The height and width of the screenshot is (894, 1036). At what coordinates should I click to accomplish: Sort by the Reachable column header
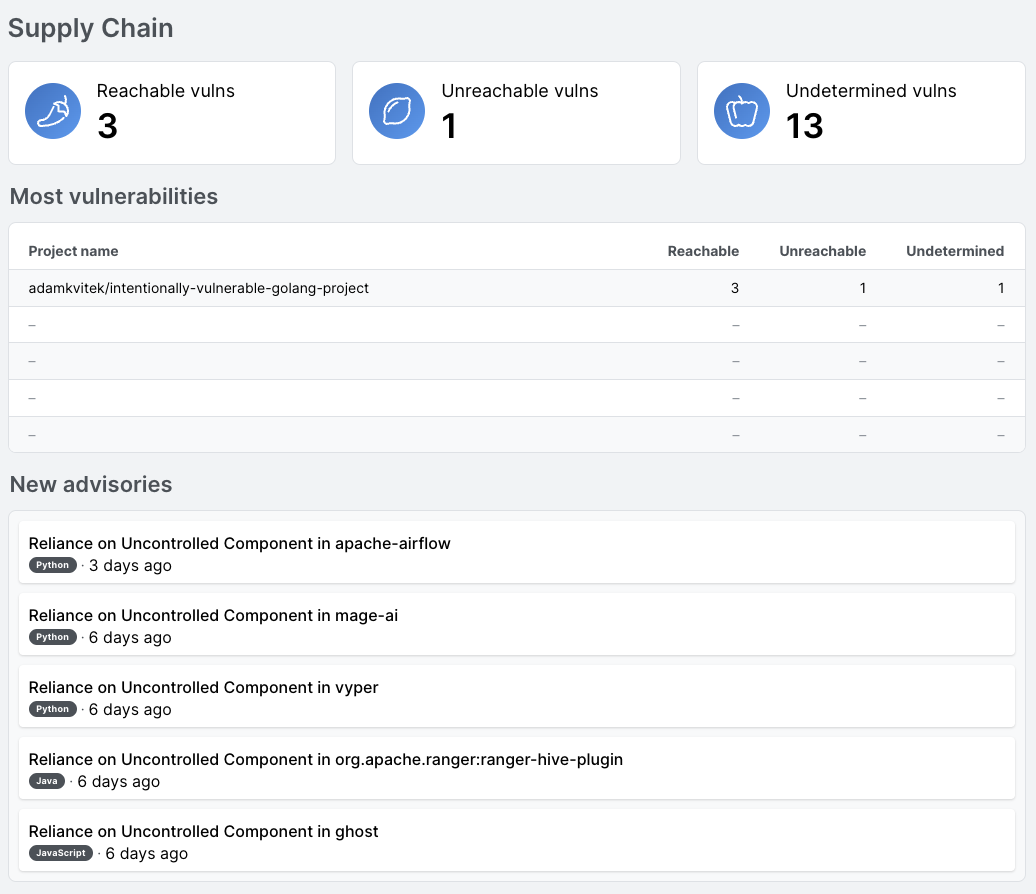[703, 251]
